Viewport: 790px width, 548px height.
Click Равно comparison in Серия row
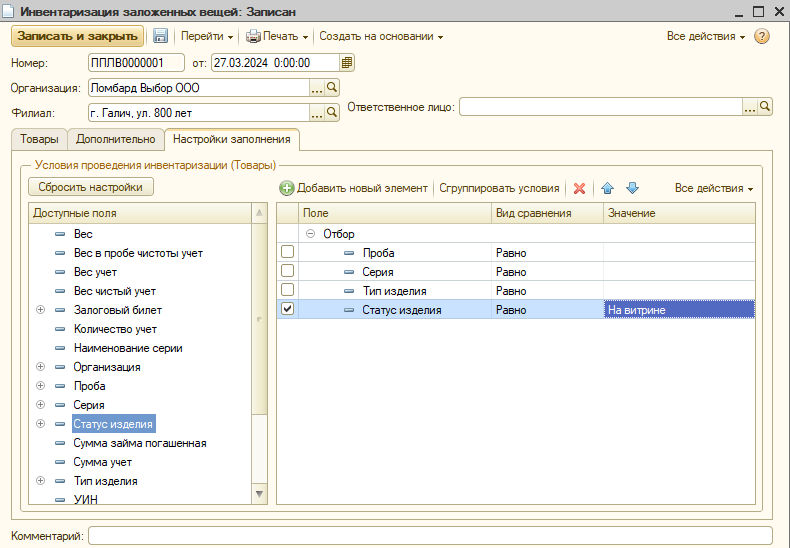pyautogui.click(x=547, y=272)
